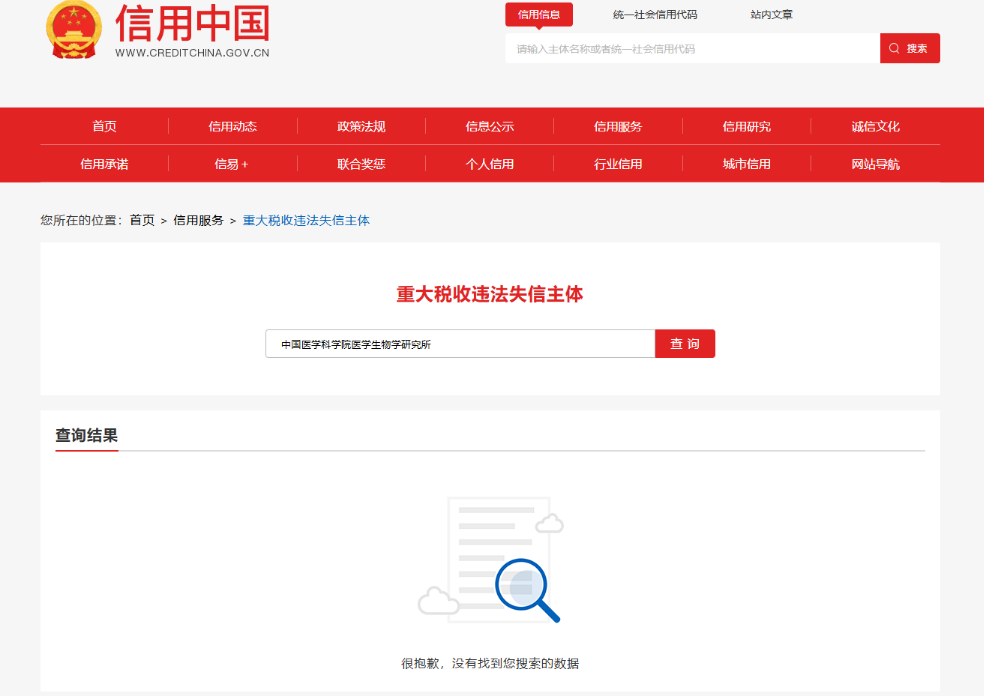The height and width of the screenshot is (696, 984).
Task: Click the no-results document magnifier illustration
Action: [491, 559]
